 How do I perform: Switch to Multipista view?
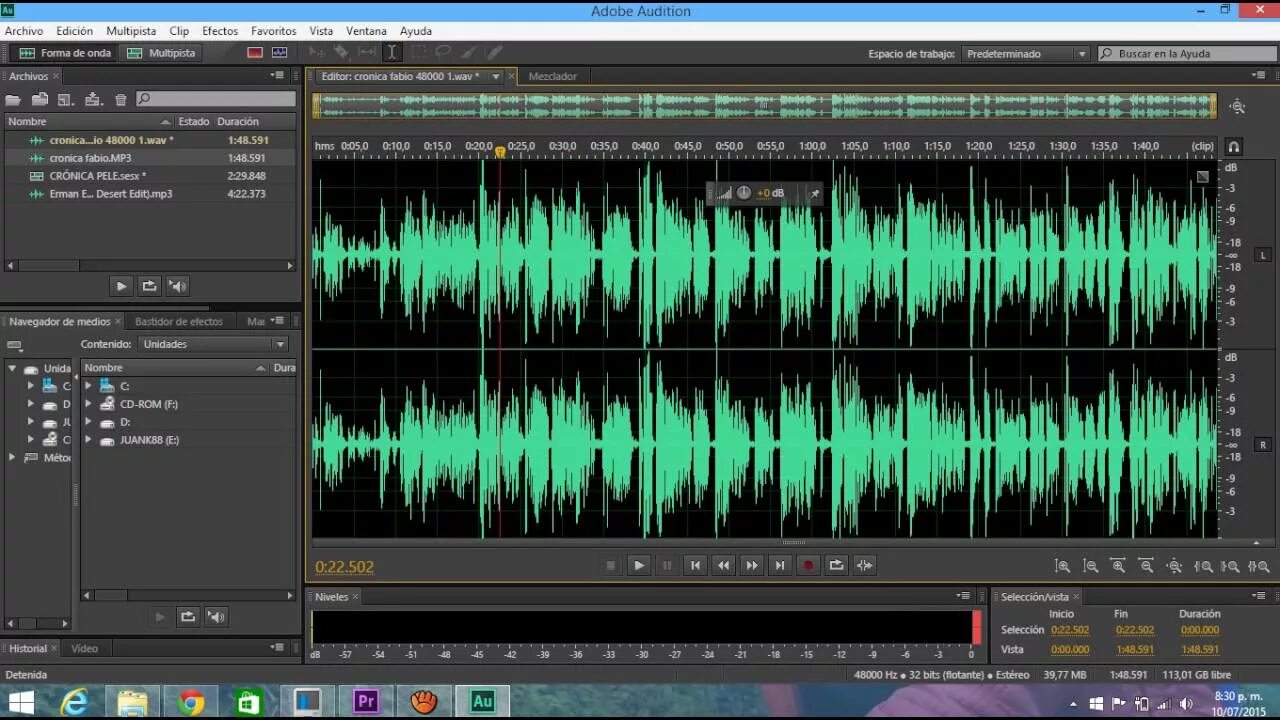(161, 52)
